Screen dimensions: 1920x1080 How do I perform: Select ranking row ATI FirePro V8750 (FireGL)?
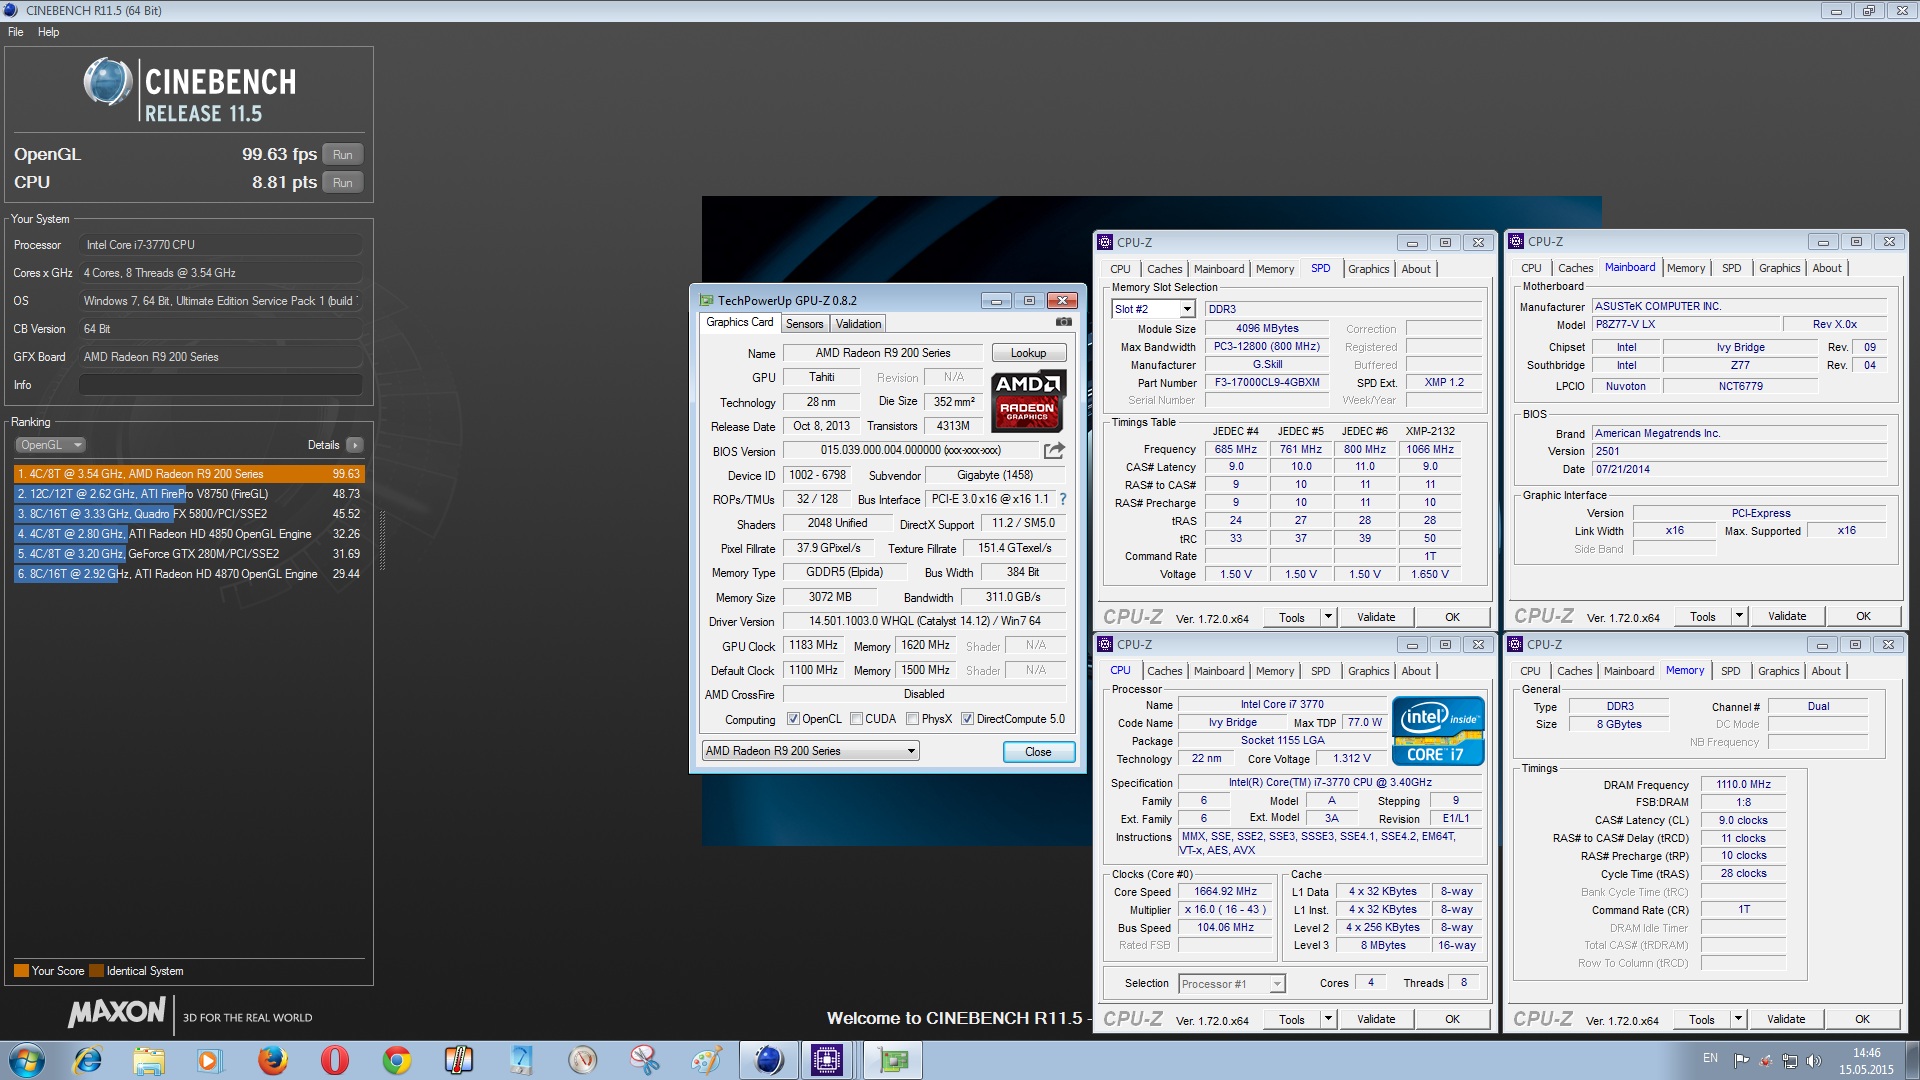[189, 494]
